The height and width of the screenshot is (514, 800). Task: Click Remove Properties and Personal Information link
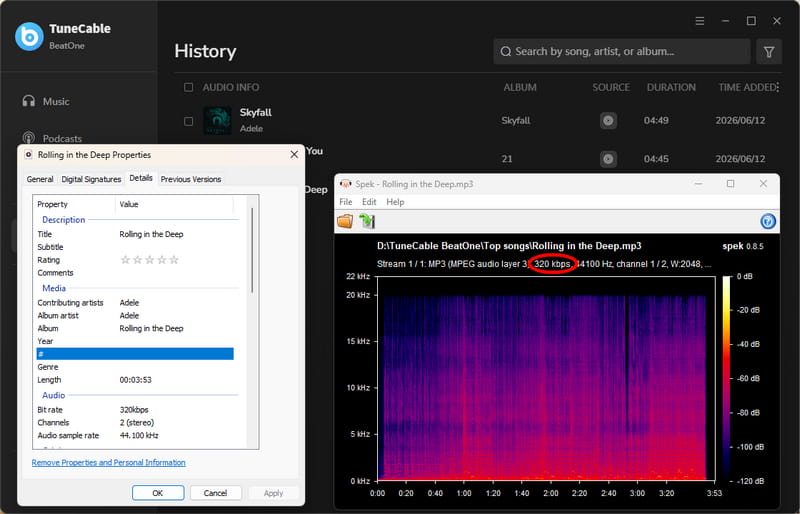[109, 462]
